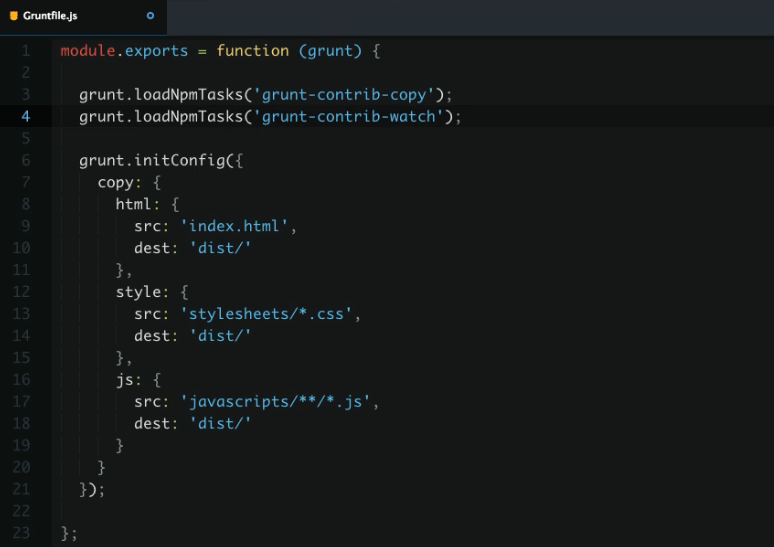Click line number 23 in the gutter

21,533
